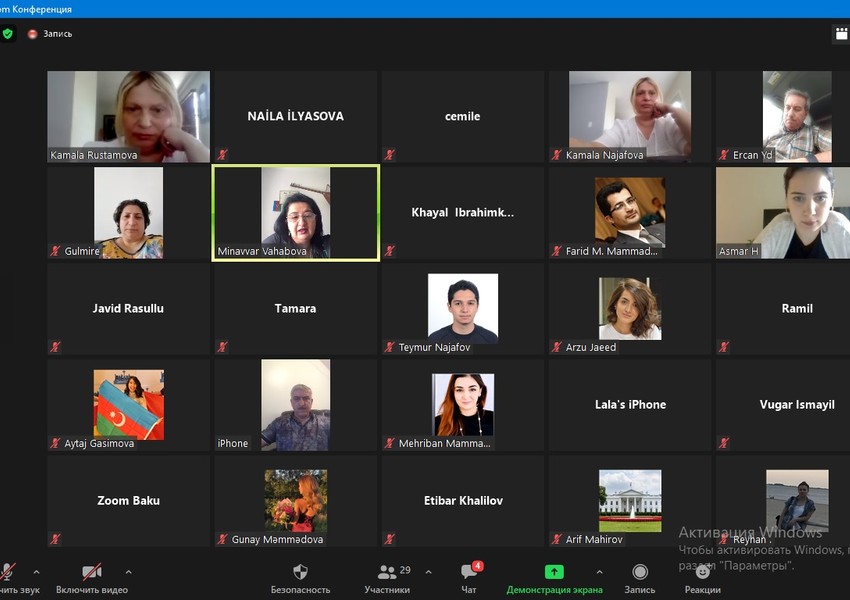Click the green encryption shield icon
This screenshot has width=850, height=600.
click(x=8, y=33)
